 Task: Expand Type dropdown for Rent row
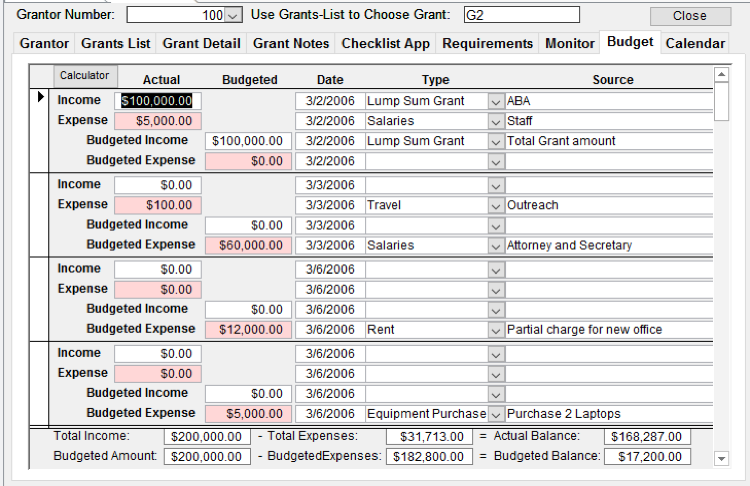pyautogui.click(x=496, y=330)
